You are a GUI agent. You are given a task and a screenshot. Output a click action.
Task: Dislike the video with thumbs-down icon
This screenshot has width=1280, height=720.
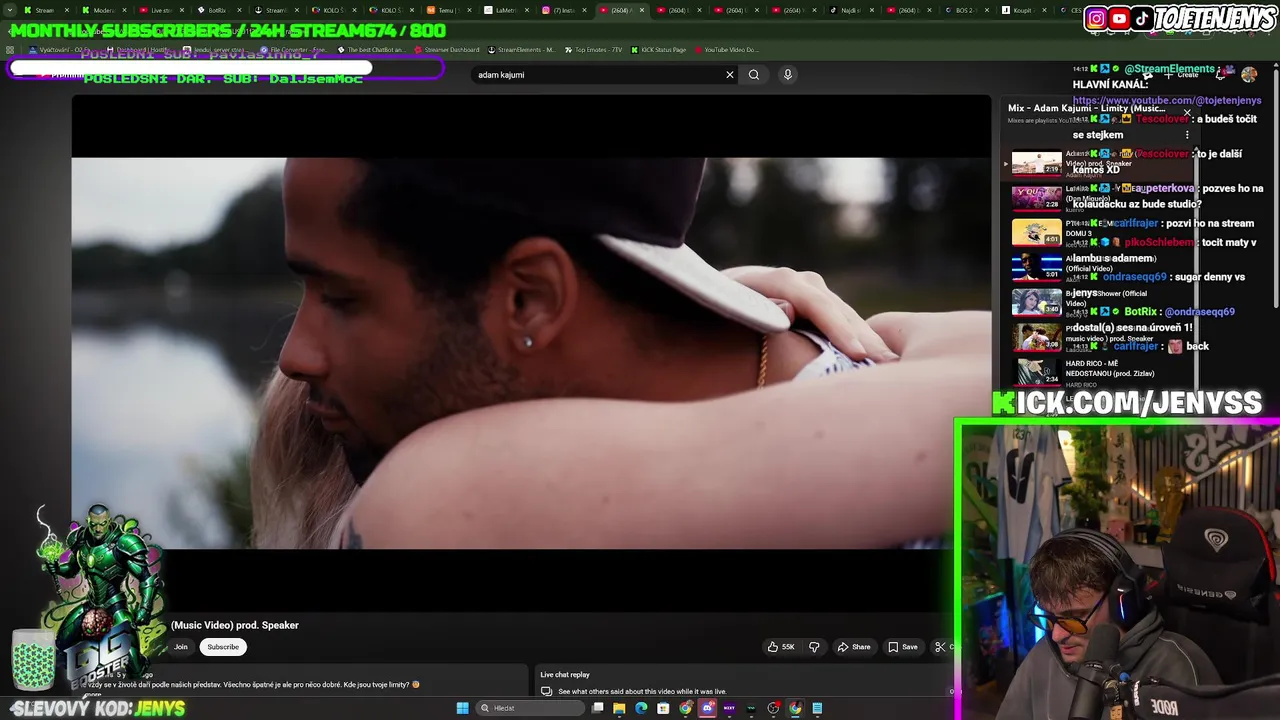pyautogui.click(x=814, y=647)
